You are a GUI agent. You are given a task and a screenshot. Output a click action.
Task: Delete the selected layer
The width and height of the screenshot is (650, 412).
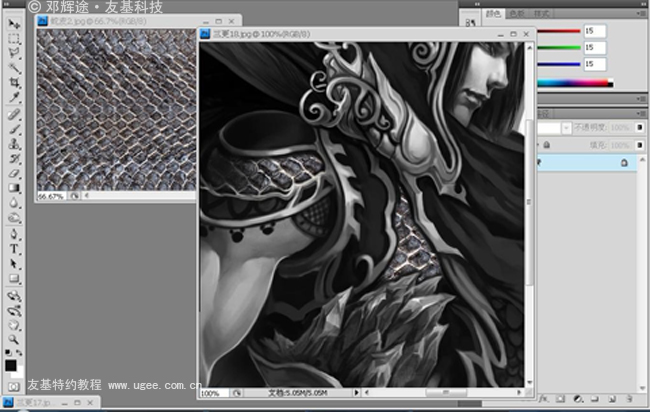(x=629, y=399)
